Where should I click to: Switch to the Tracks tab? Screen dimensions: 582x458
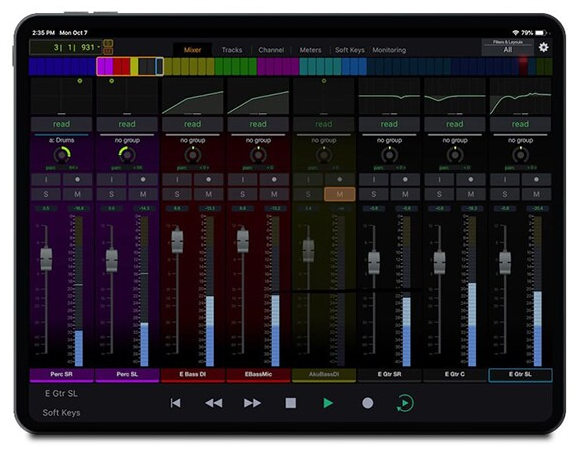232,50
